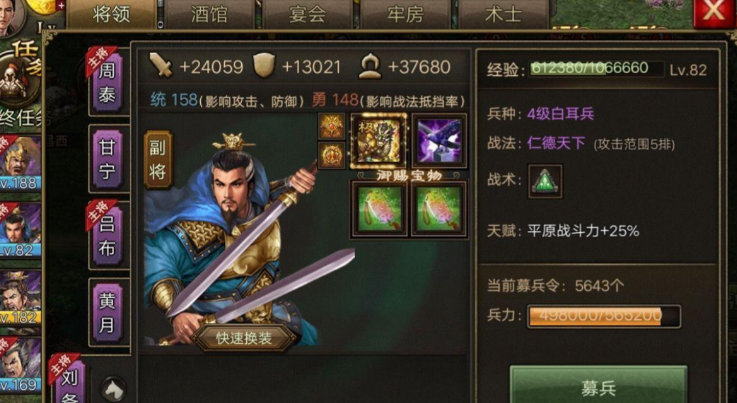Open the 牢房 tab
The height and width of the screenshot is (403, 737).
click(405, 14)
